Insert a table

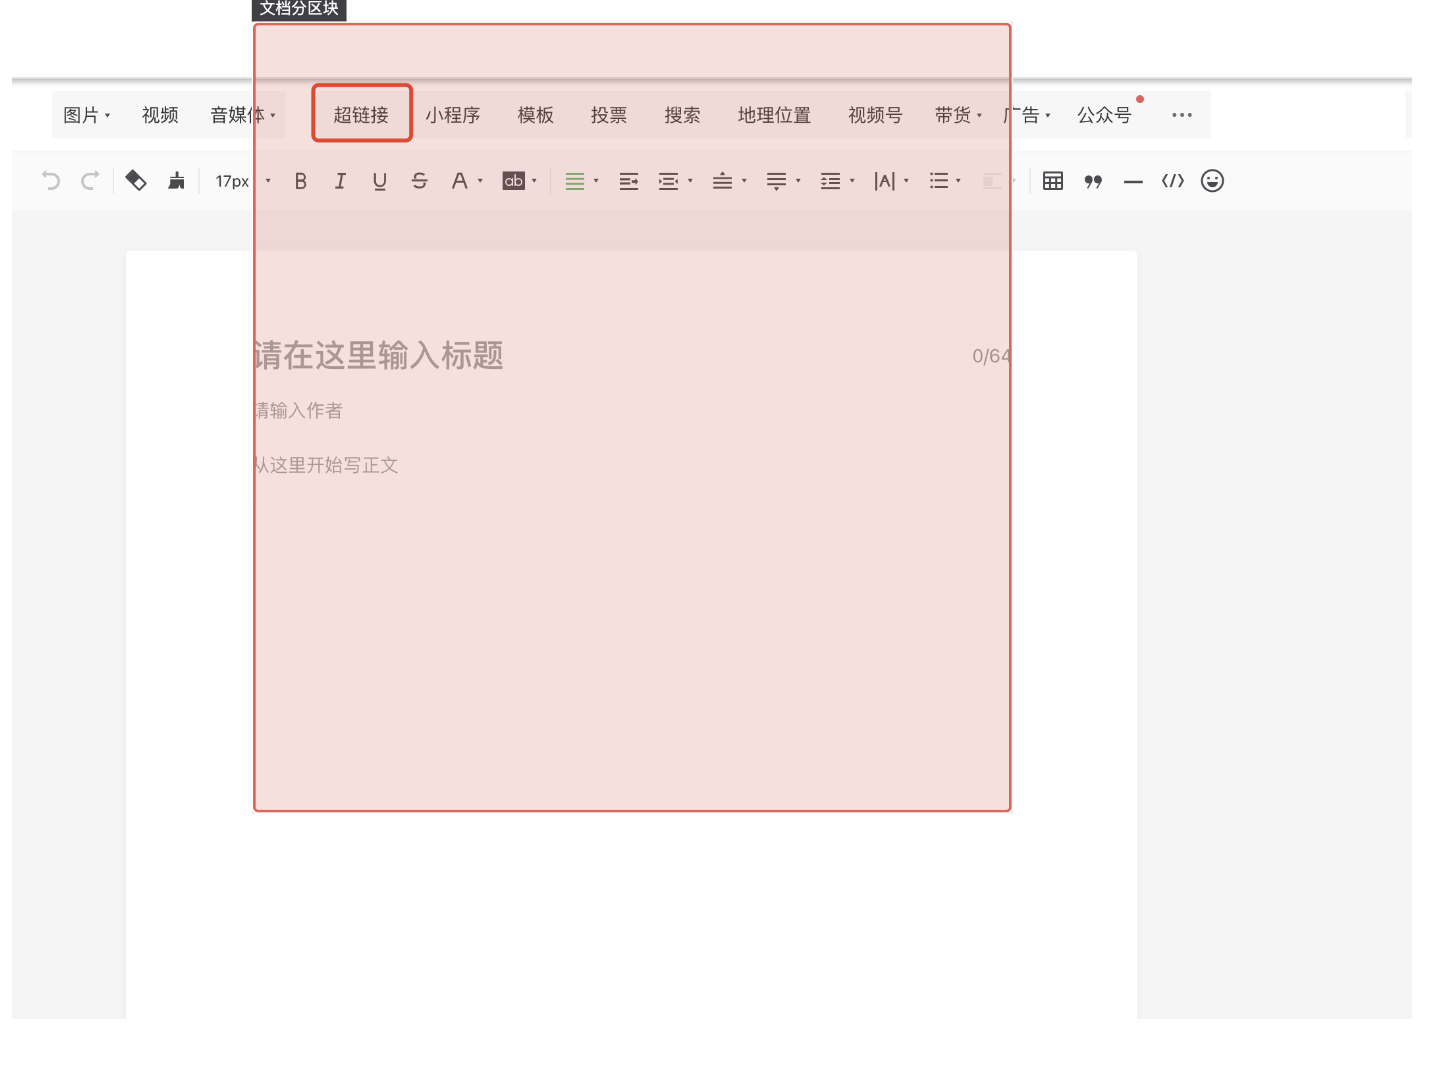[x=1053, y=181]
